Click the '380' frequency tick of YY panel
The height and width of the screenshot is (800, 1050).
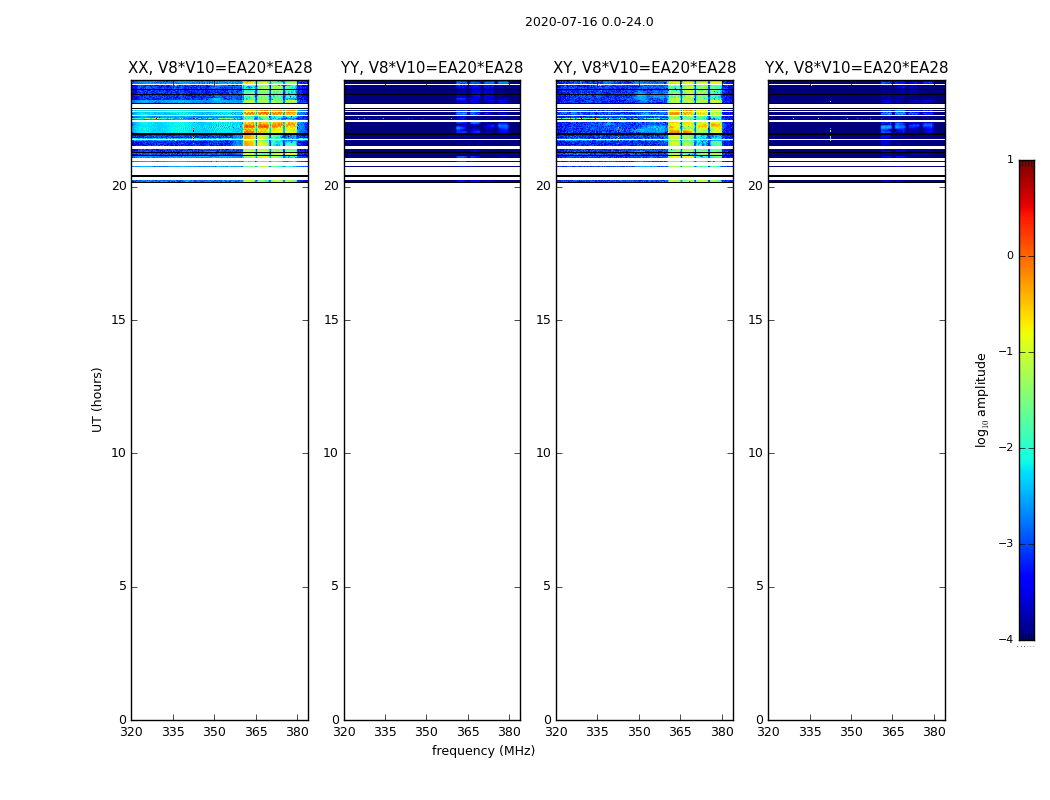[x=510, y=732]
